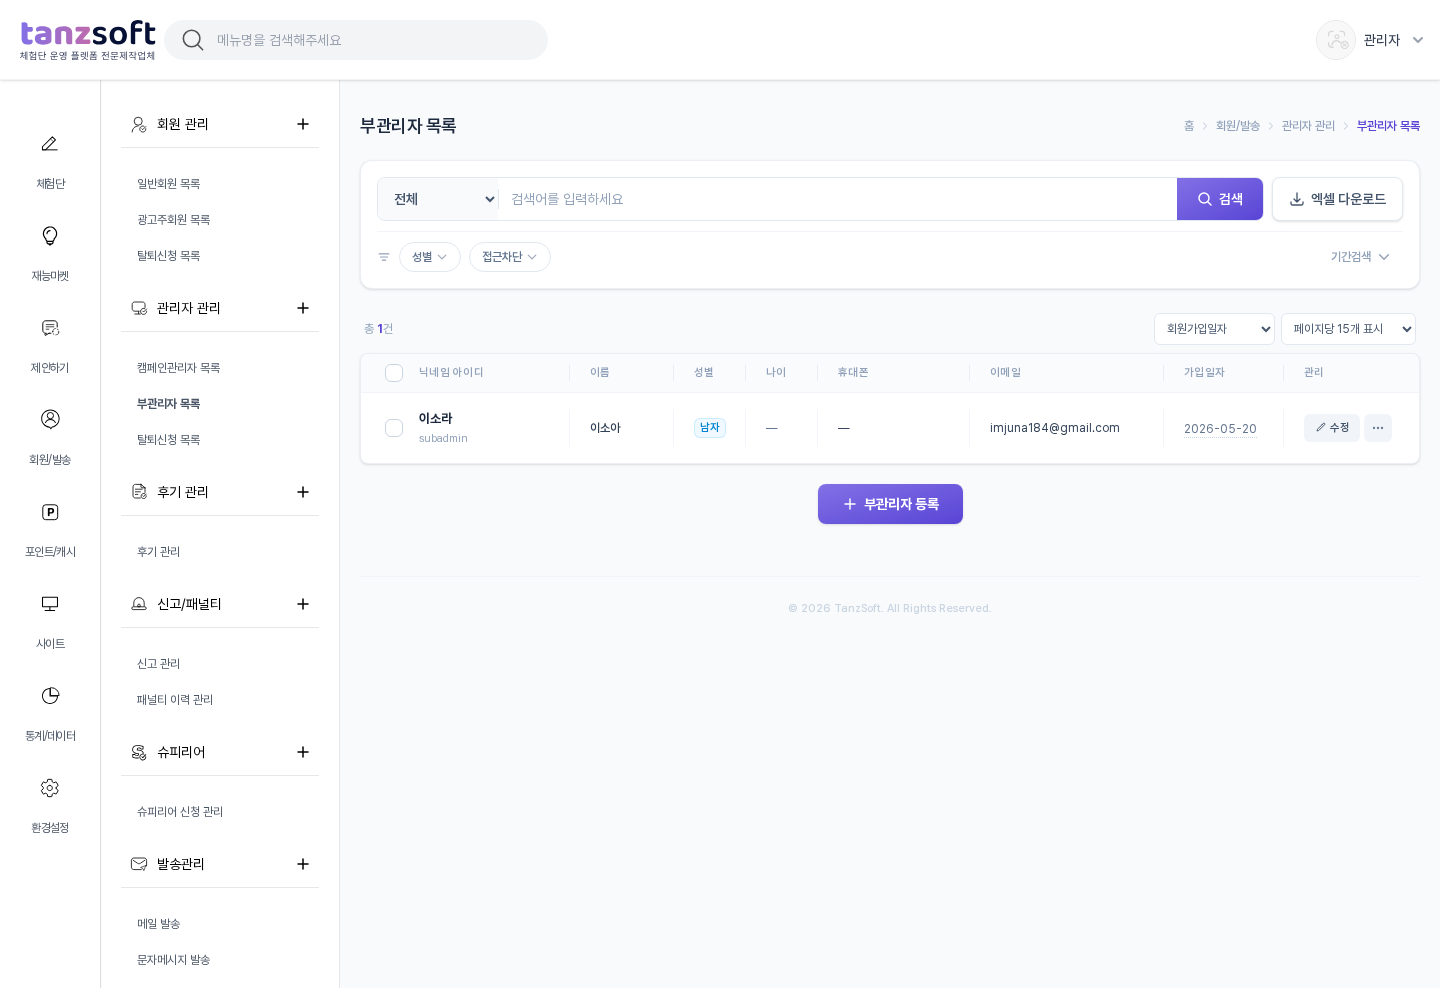
Task: Open the 접근차단 filter dropdown
Action: 510,257
